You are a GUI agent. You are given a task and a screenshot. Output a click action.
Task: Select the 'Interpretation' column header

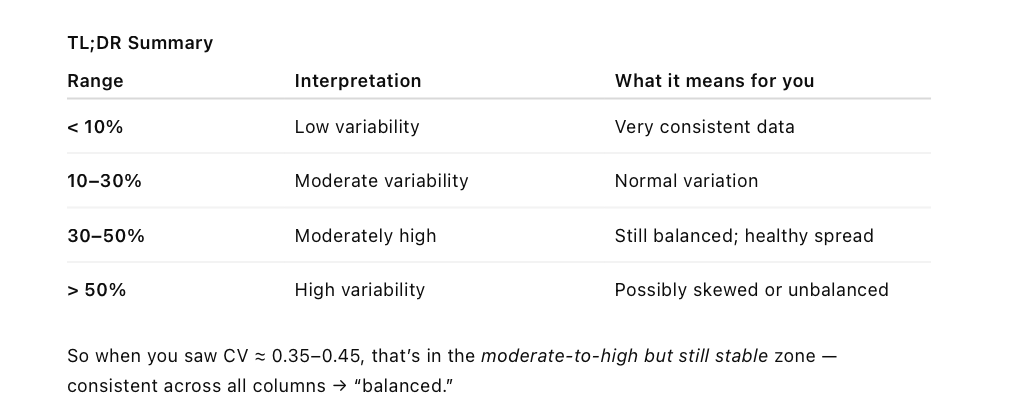pyautogui.click(x=358, y=81)
